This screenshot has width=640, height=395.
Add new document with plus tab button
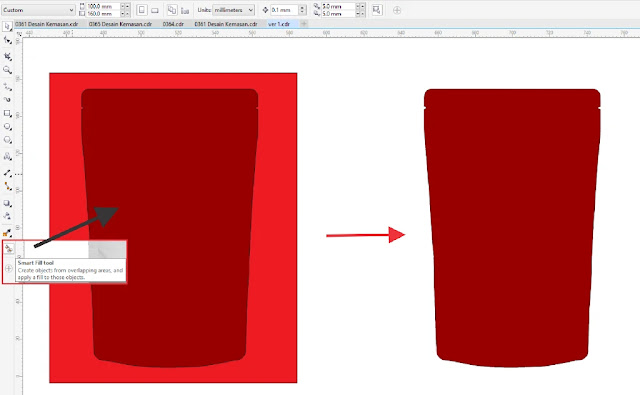click(304, 24)
